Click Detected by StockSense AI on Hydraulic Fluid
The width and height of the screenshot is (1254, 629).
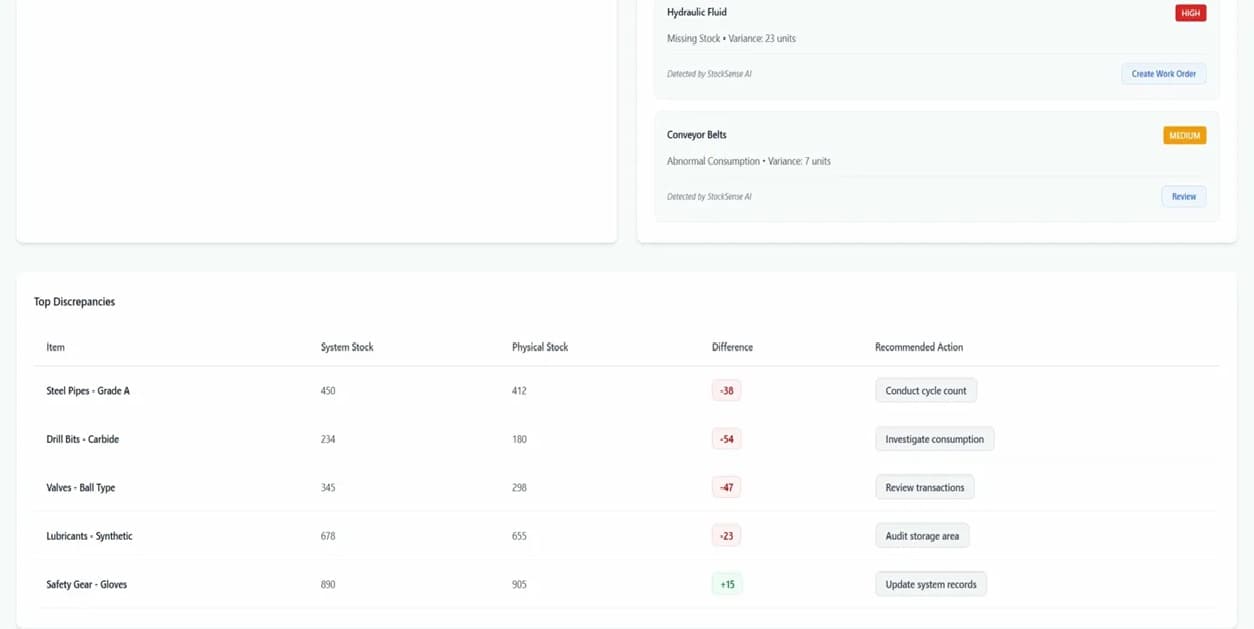pos(709,73)
